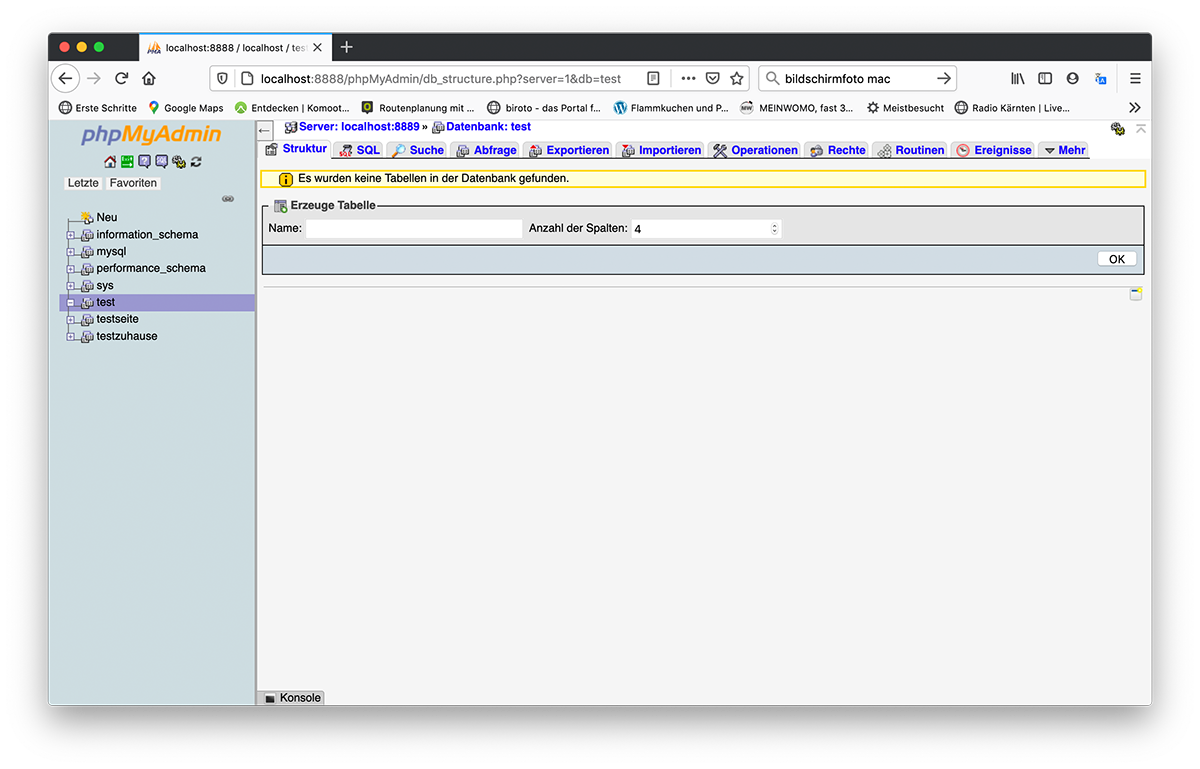This screenshot has height=769, width=1200.
Task: Open the Exportieren tab
Action: pyautogui.click(x=568, y=150)
